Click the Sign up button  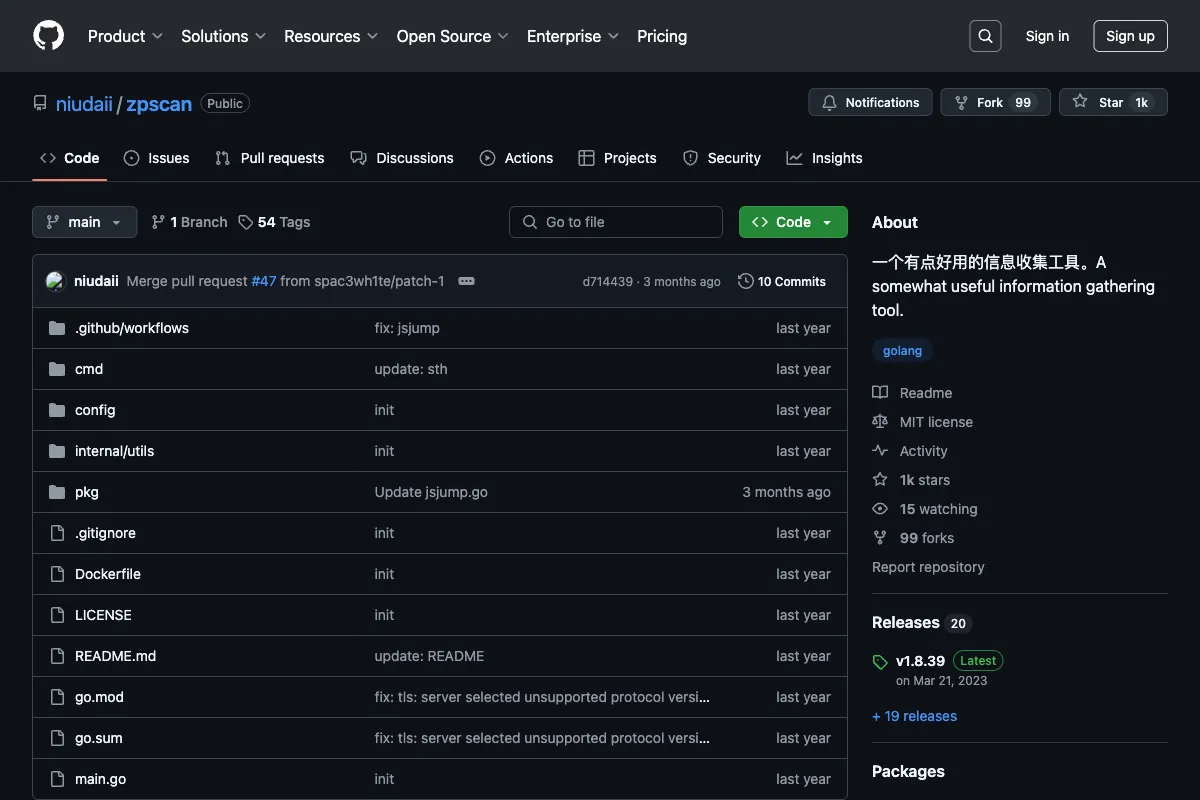point(1130,36)
